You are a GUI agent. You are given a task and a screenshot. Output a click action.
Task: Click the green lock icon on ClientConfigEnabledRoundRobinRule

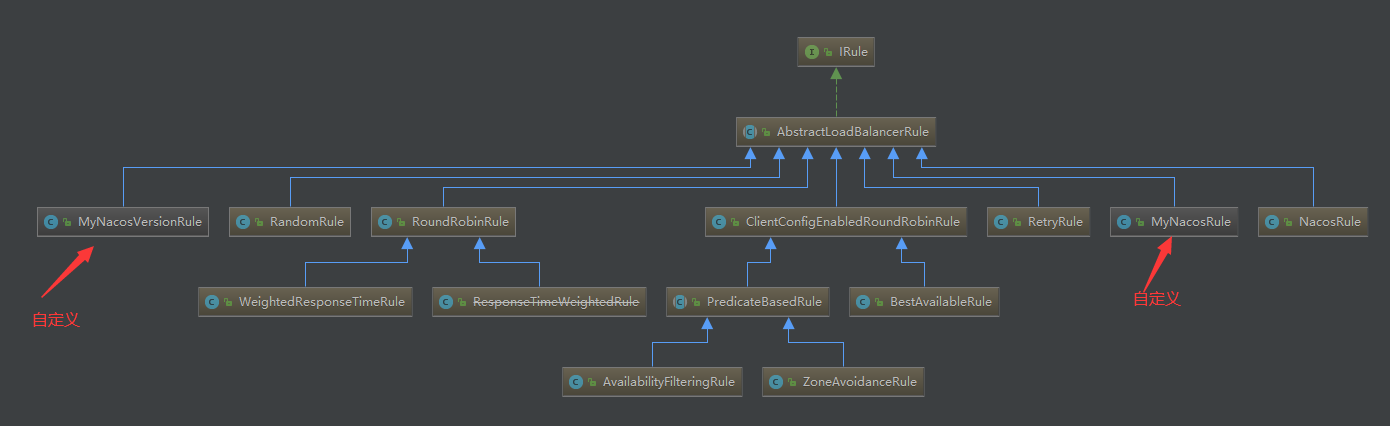[x=735, y=222]
